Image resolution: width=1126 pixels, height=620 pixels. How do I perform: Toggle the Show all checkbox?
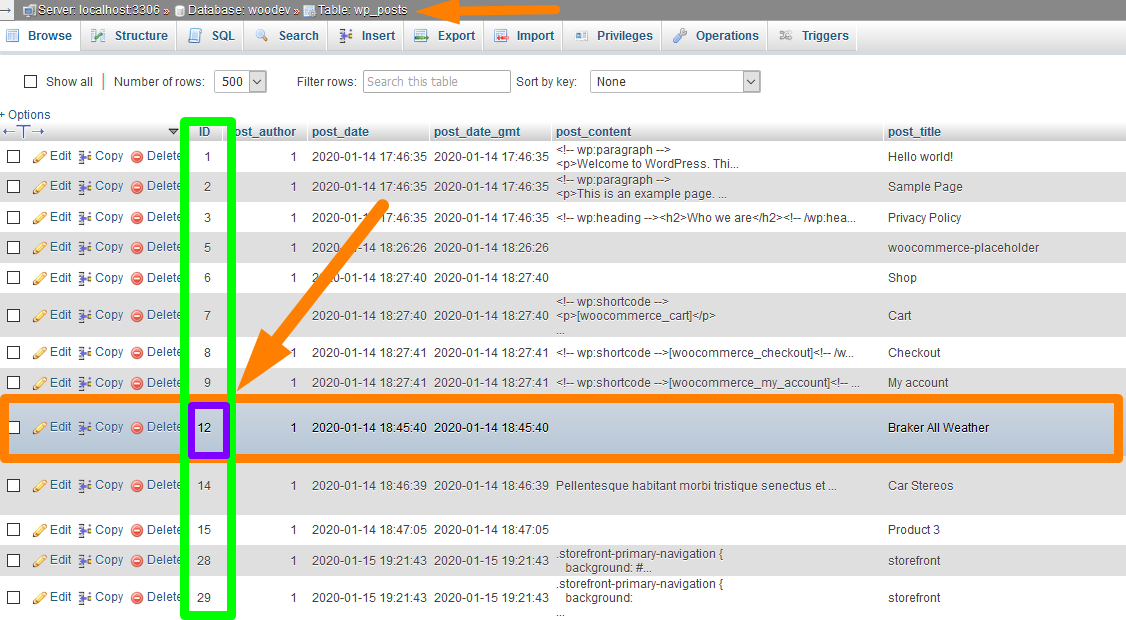pyautogui.click(x=30, y=82)
